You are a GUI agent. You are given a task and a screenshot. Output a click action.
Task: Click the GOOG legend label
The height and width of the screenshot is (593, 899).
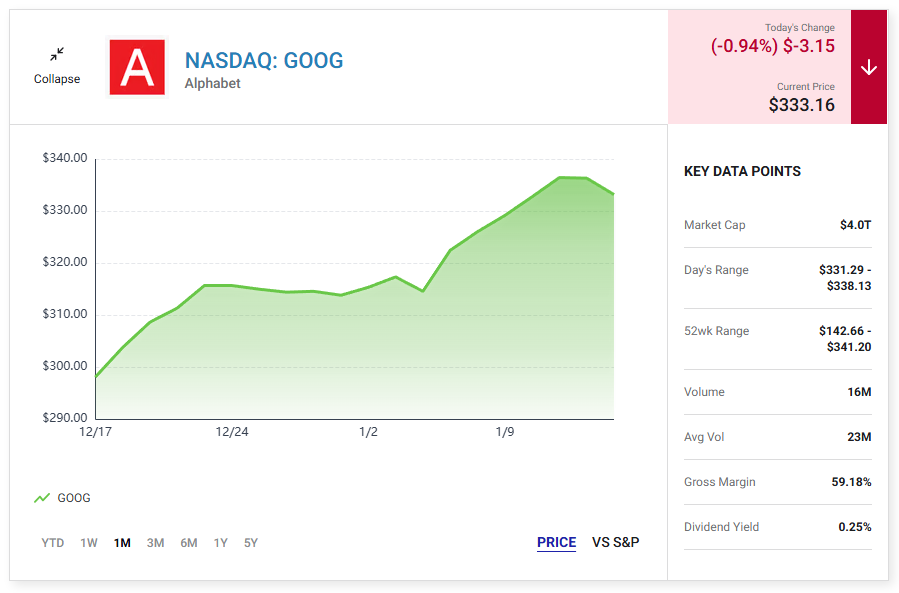74,498
